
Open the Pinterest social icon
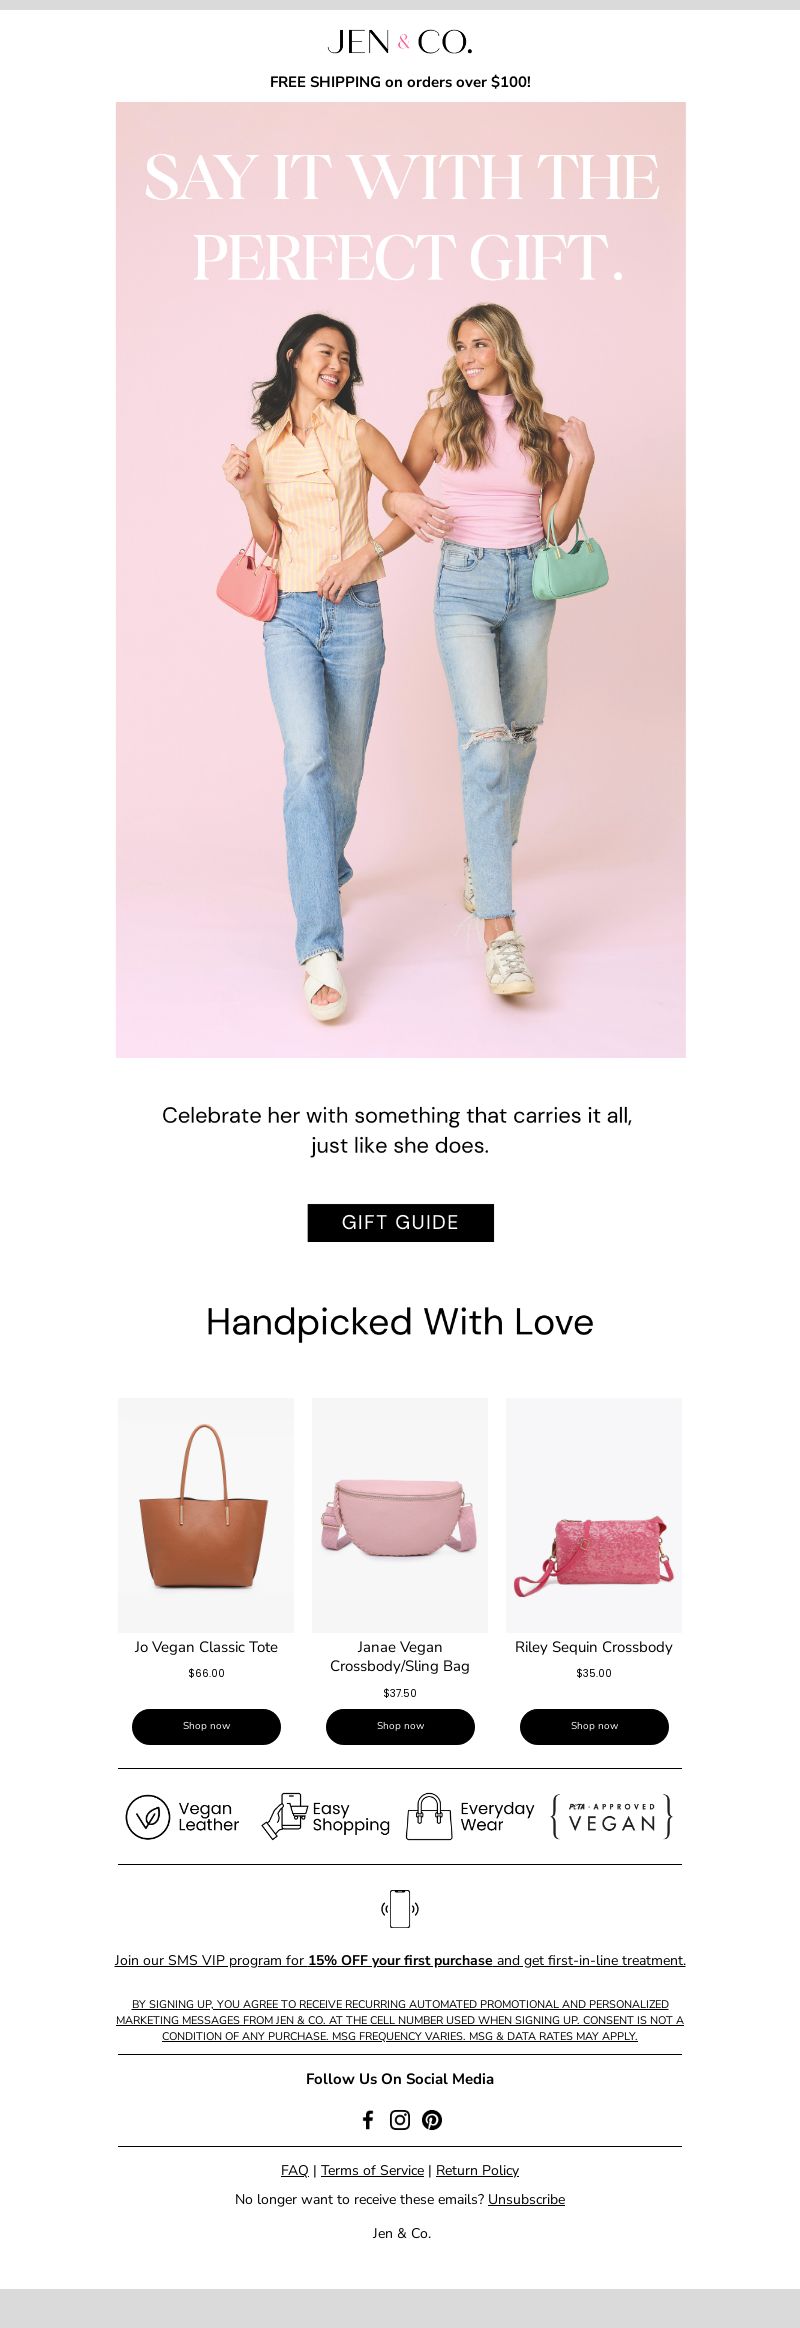coord(432,2120)
